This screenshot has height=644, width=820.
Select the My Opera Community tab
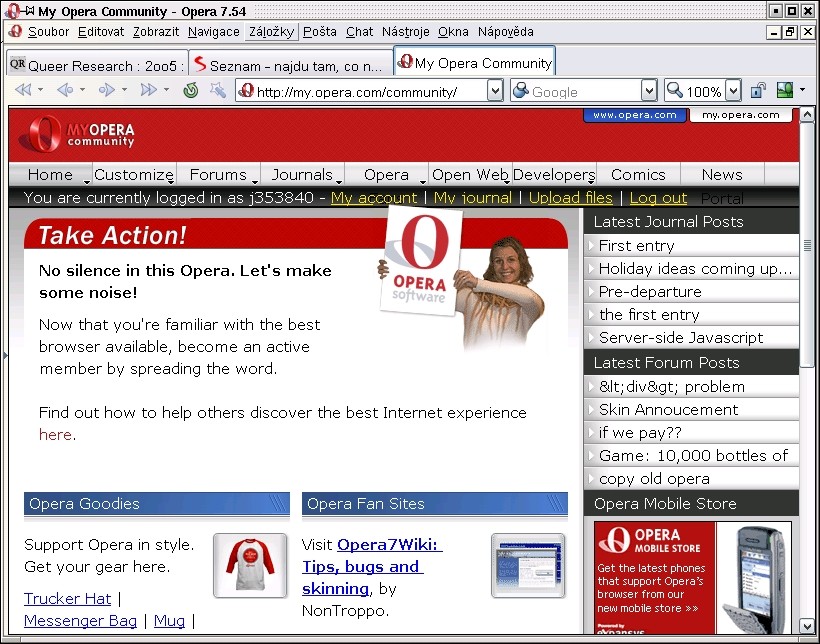click(x=474, y=62)
